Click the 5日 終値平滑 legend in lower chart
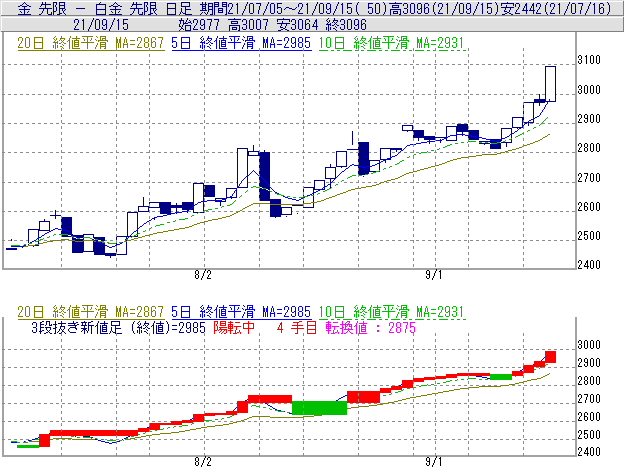Image resolution: width=624 pixels, height=475 pixels. coord(241,311)
